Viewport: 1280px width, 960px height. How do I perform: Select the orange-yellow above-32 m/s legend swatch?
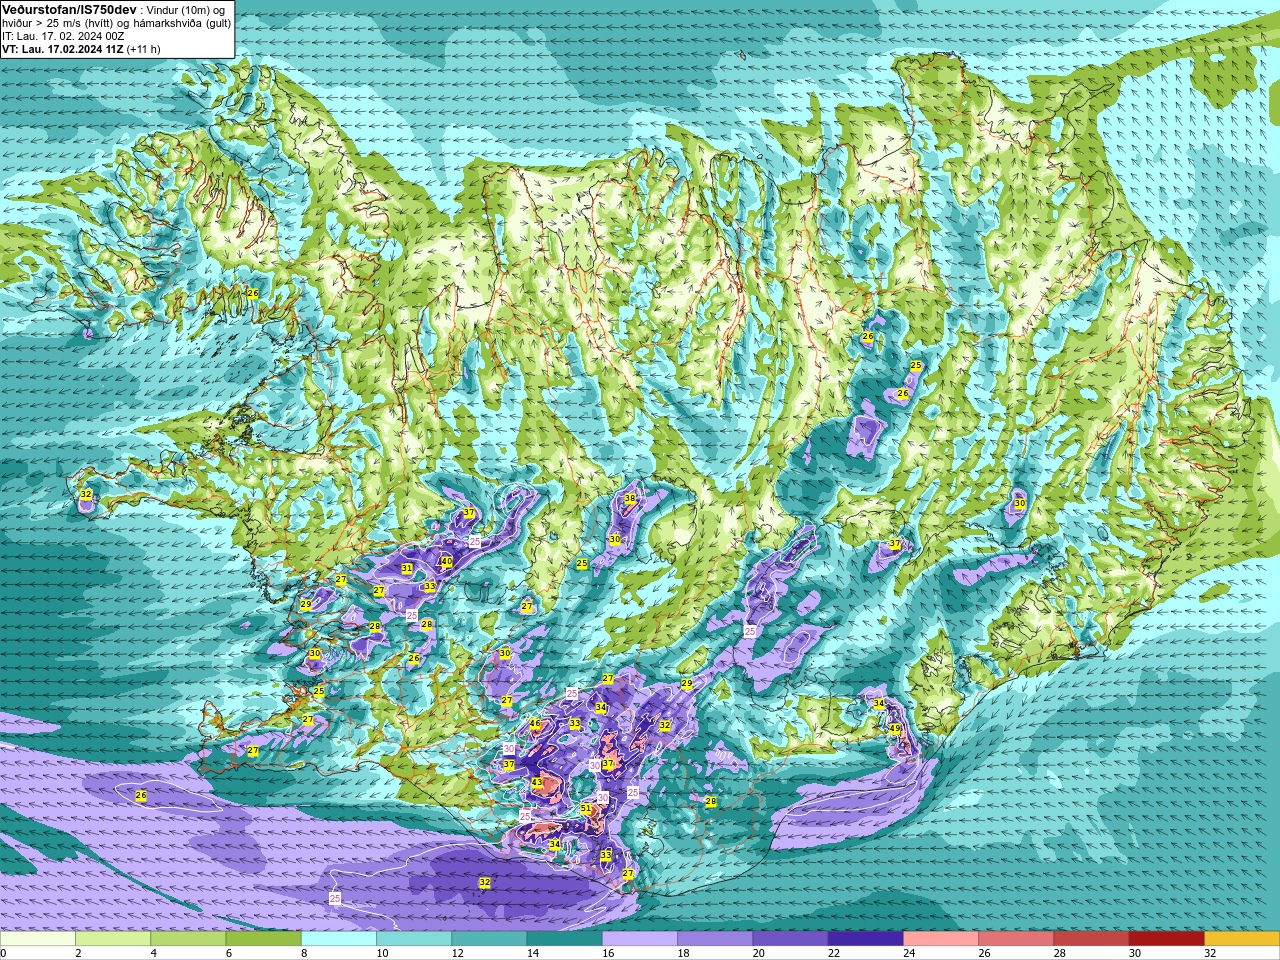(1242, 939)
